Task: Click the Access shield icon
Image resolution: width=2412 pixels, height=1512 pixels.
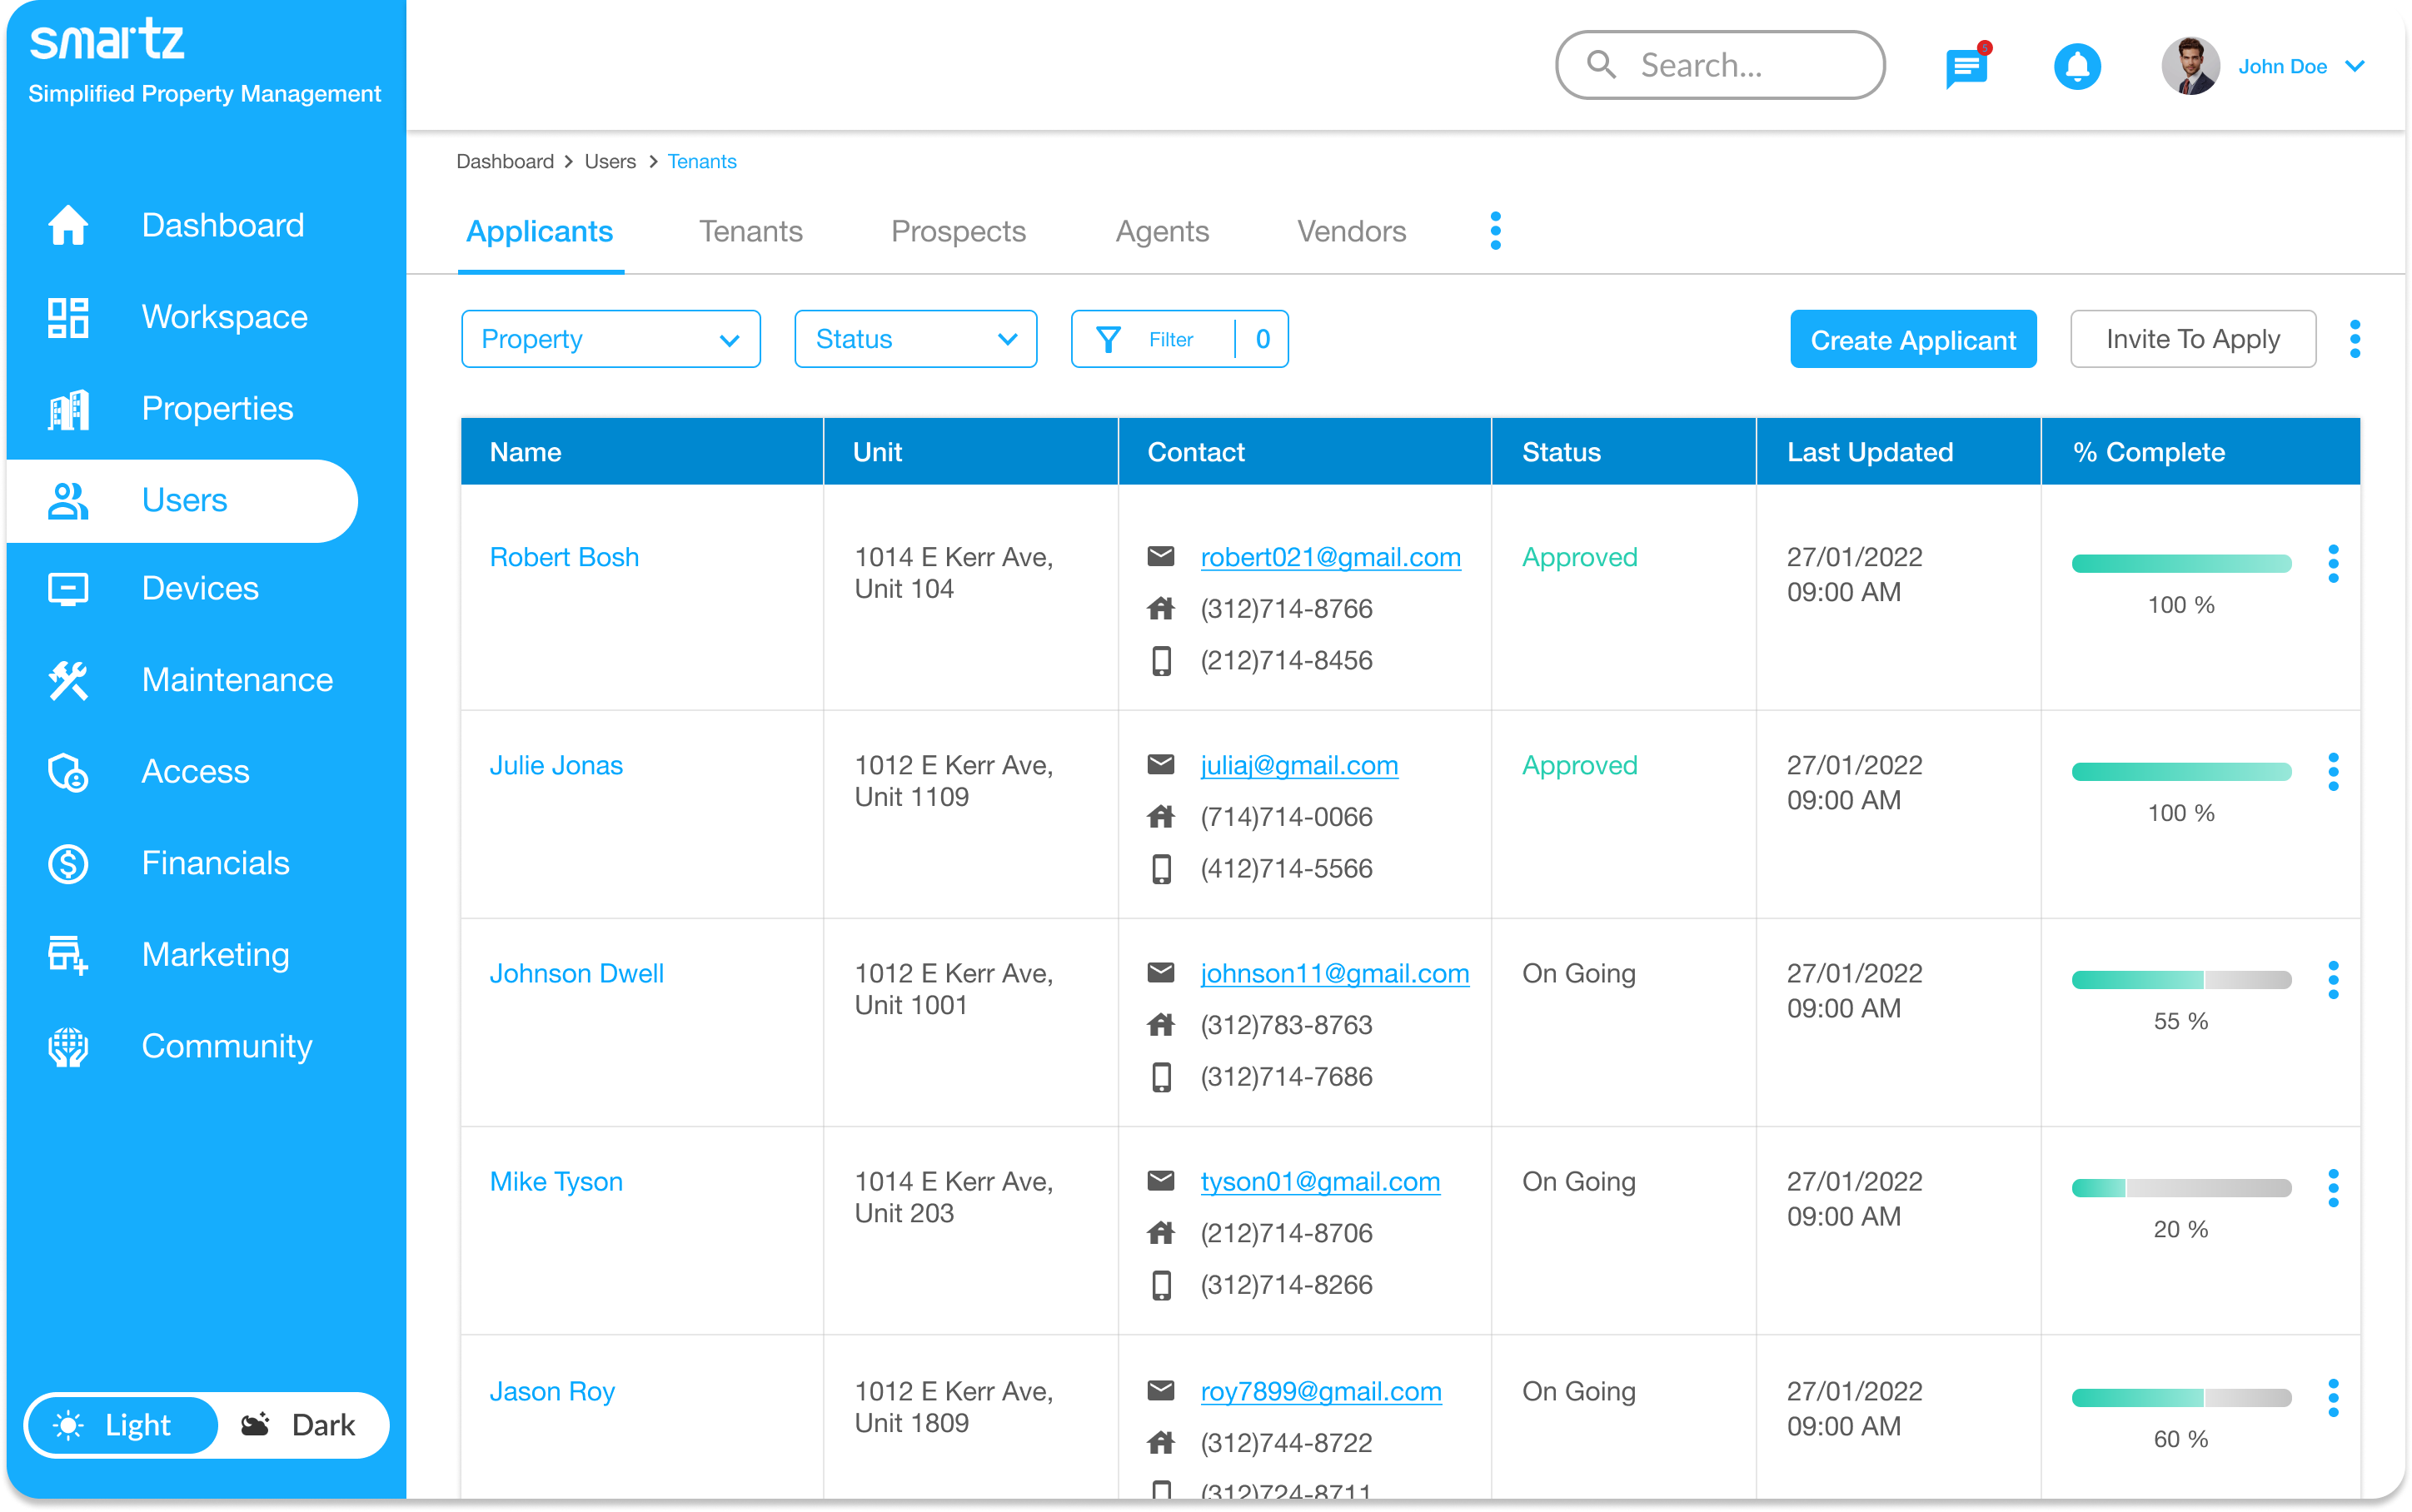Action: point(68,772)
